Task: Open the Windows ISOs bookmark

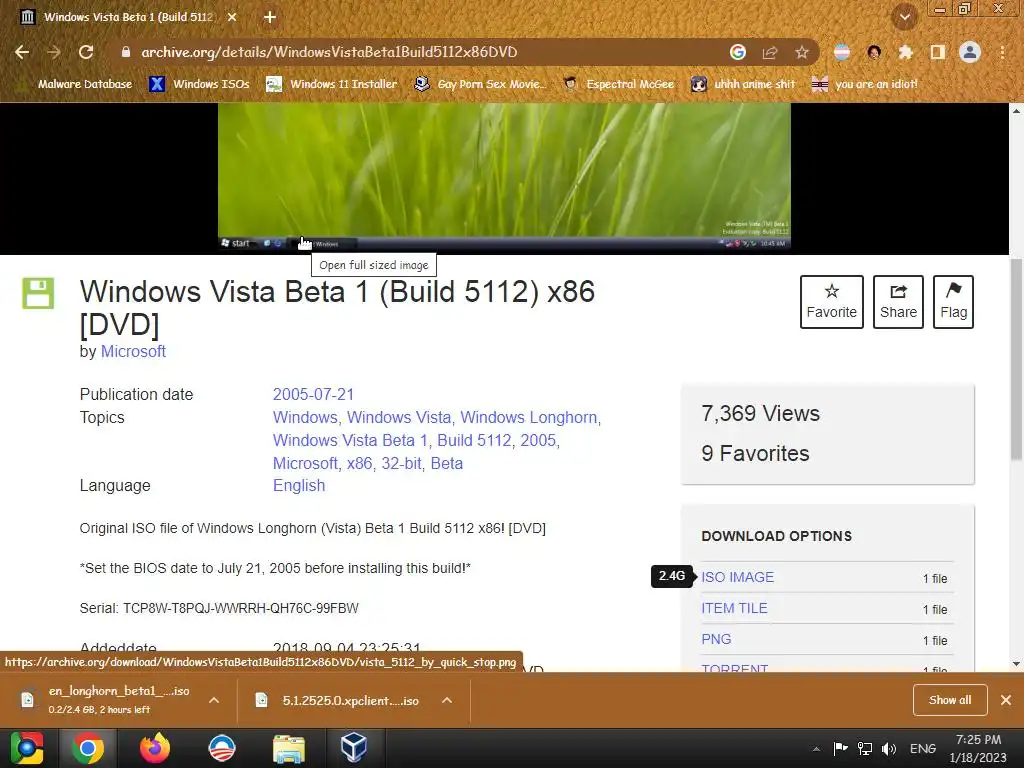Action: click(x=200, y=84)
